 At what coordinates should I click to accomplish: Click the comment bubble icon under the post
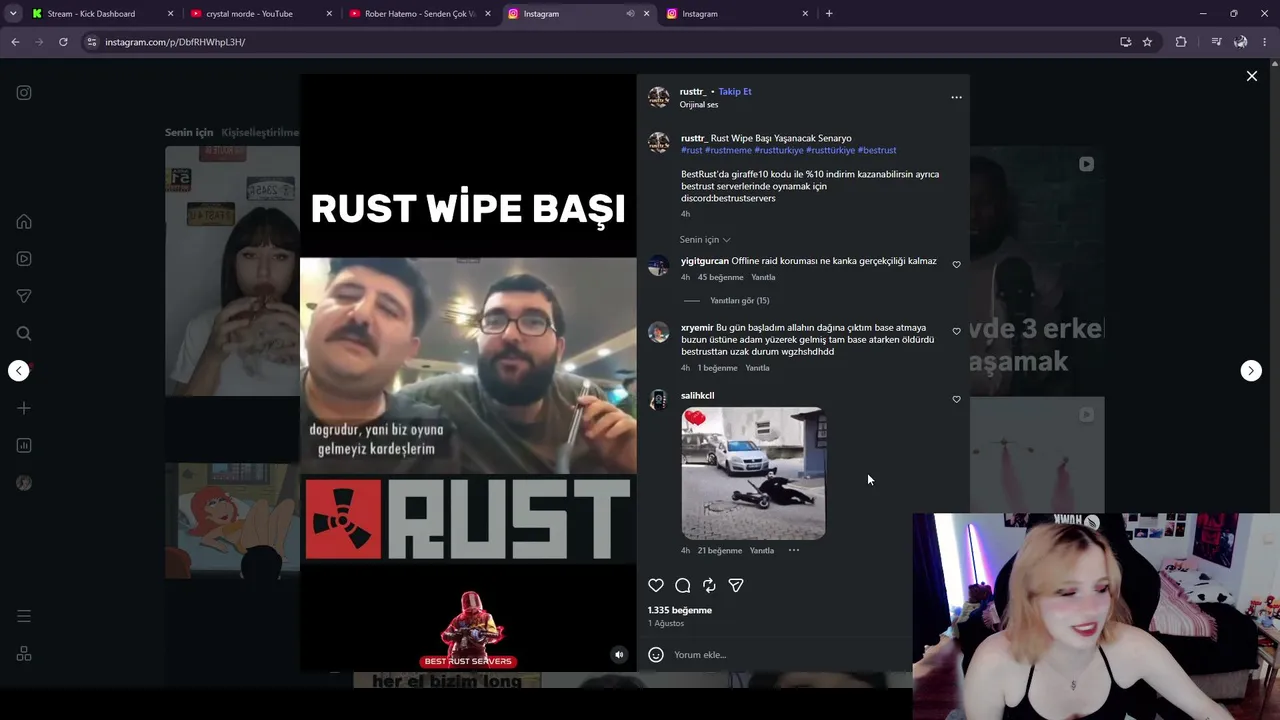[683, 585]
